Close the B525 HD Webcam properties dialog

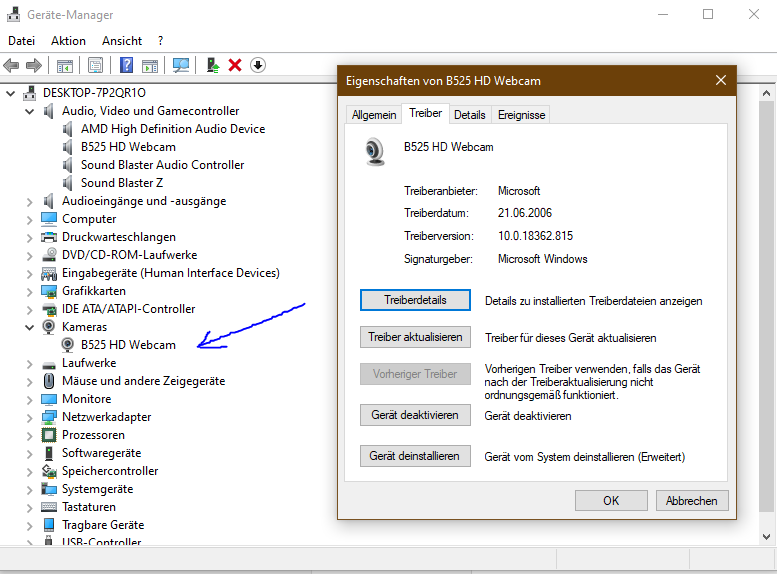pos(721,80)
